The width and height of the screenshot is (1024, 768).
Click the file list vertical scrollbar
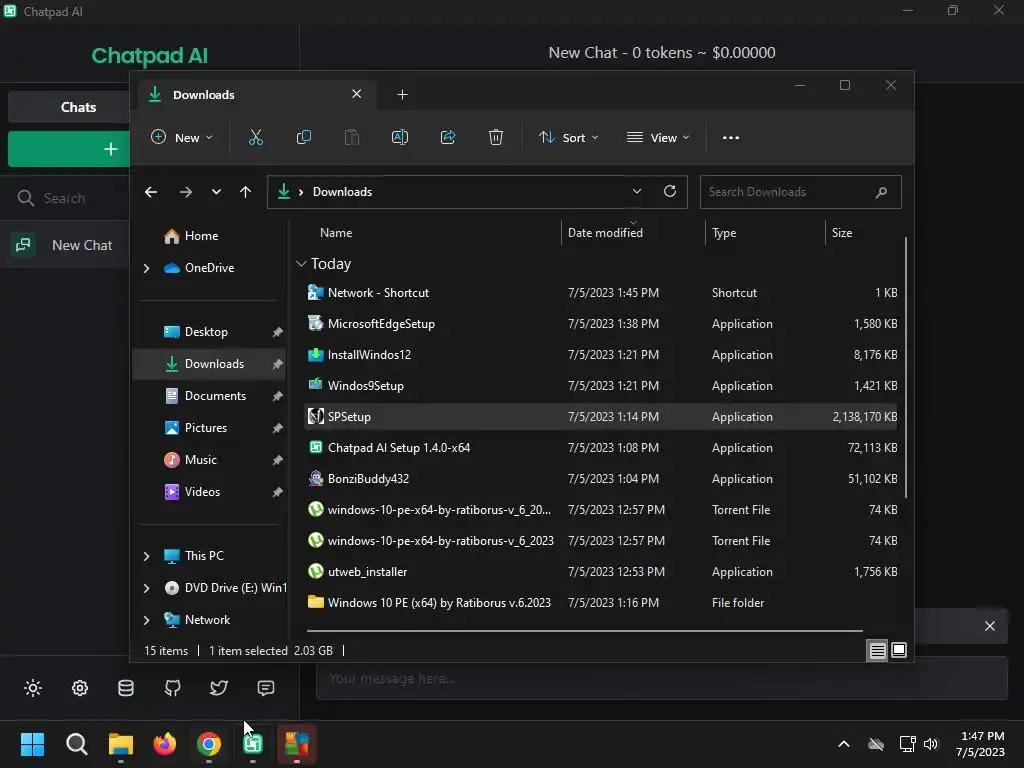pos(906,367)
